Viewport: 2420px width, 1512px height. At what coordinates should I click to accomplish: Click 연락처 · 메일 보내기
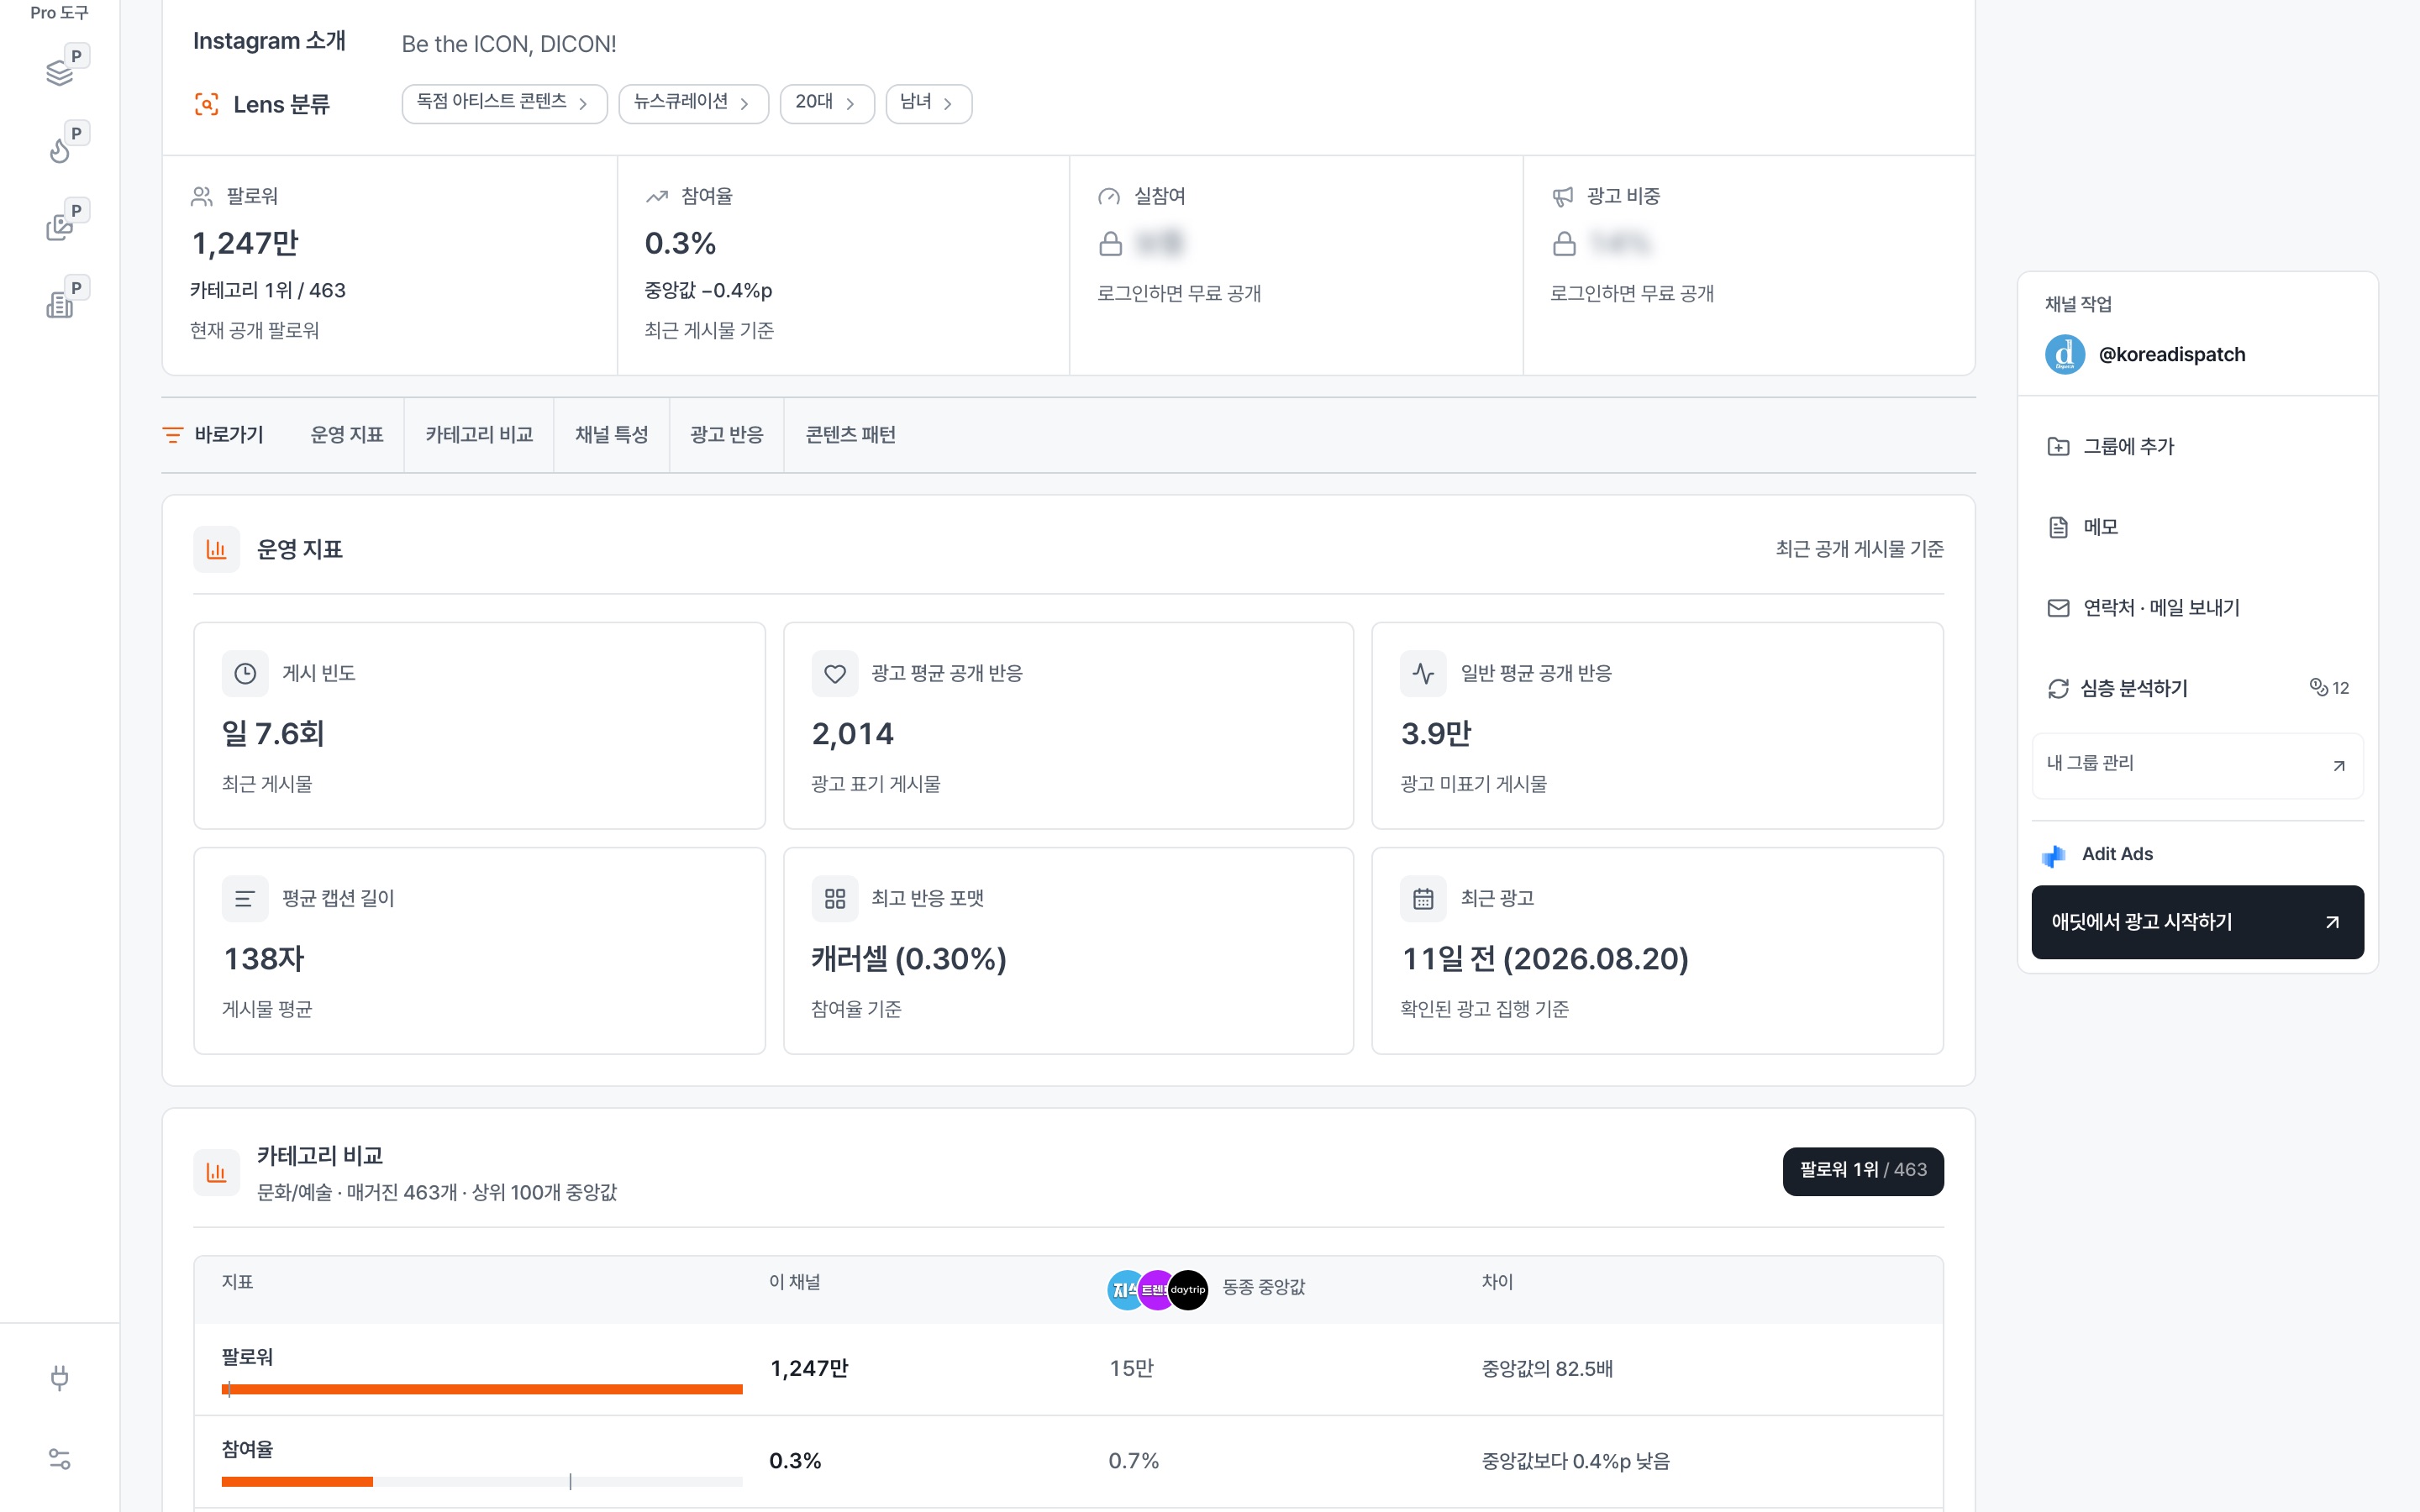pos(2197,608)
